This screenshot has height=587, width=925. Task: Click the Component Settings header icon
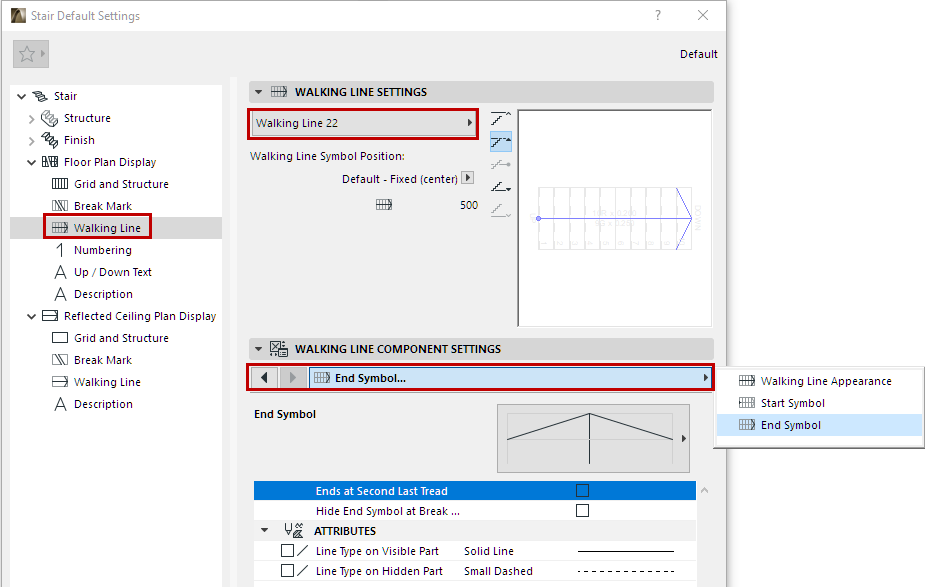278,349
